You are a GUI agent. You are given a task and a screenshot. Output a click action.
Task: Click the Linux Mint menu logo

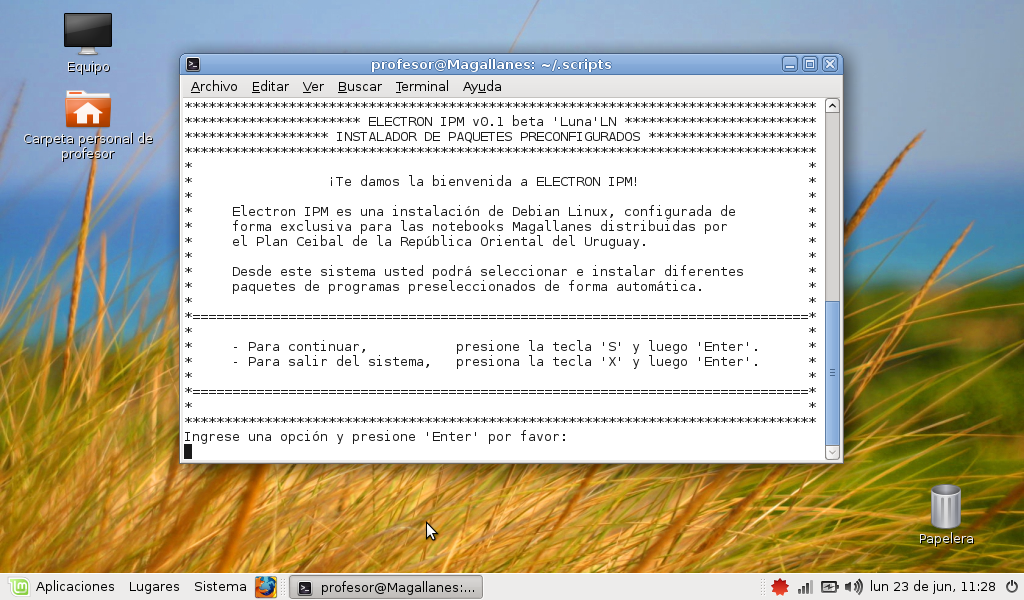19,587
